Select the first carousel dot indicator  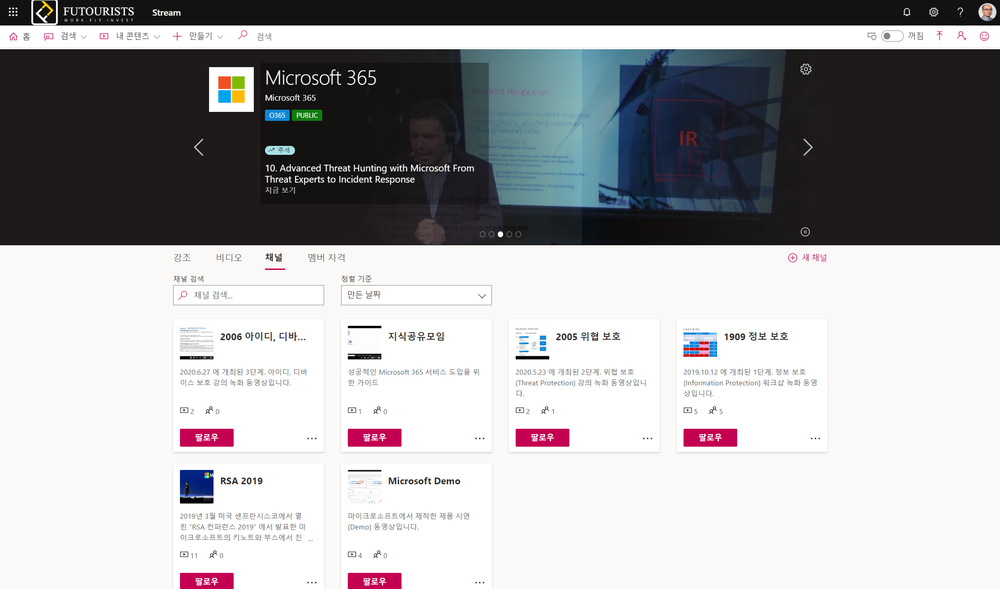[x=482, y=234]
